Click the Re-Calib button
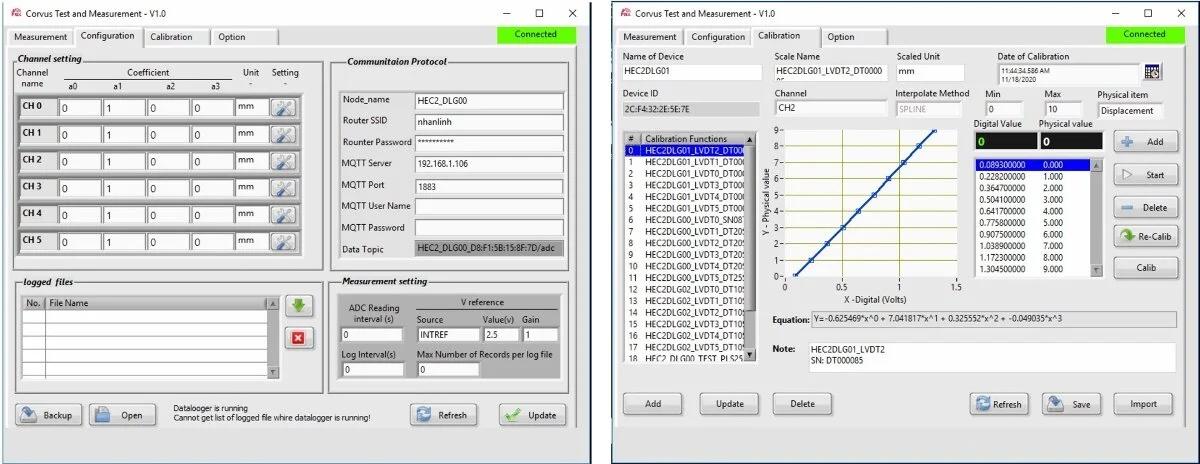Viewport: 1200px width, 464px height. tap(1144, 237)
